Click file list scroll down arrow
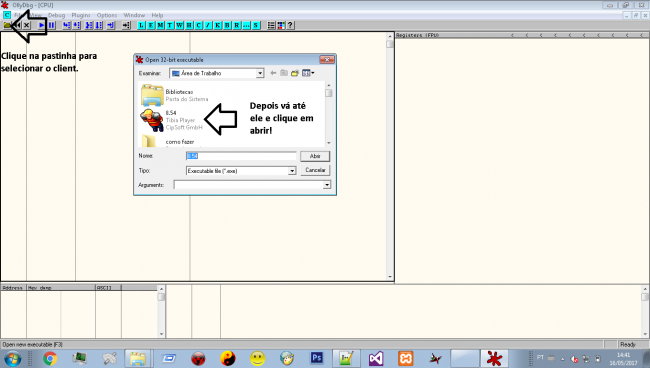The width and height of the screenshot is (650, 368). [x=329, y=143]
